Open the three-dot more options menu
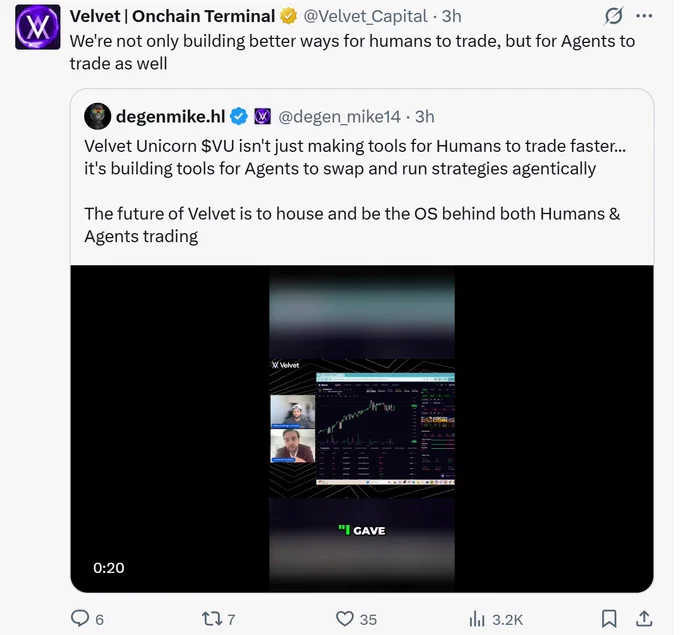Image resolution: width=680 pixels, height=635 pixels. 644,16
